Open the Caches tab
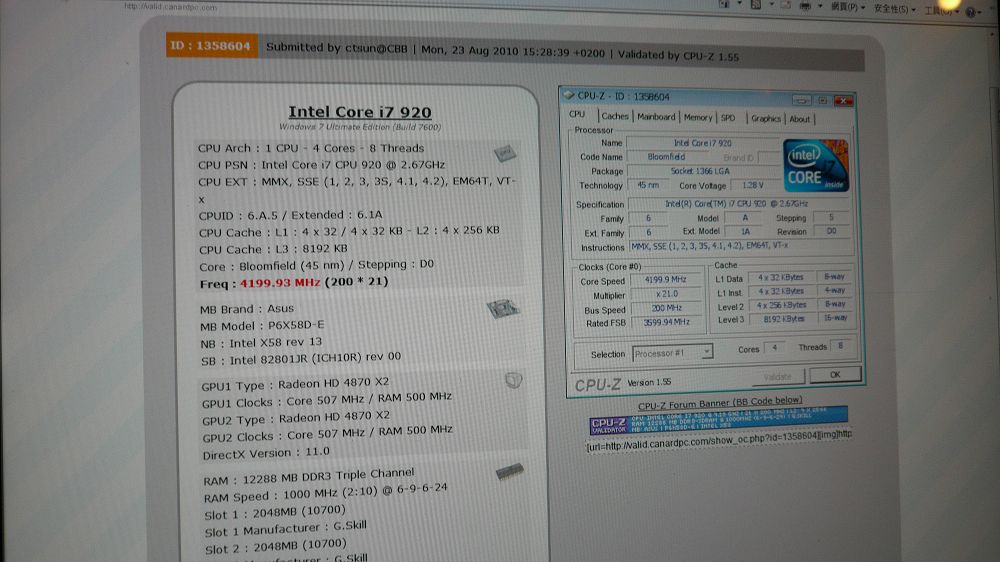The image size is (1000, 562). point(615,116)
